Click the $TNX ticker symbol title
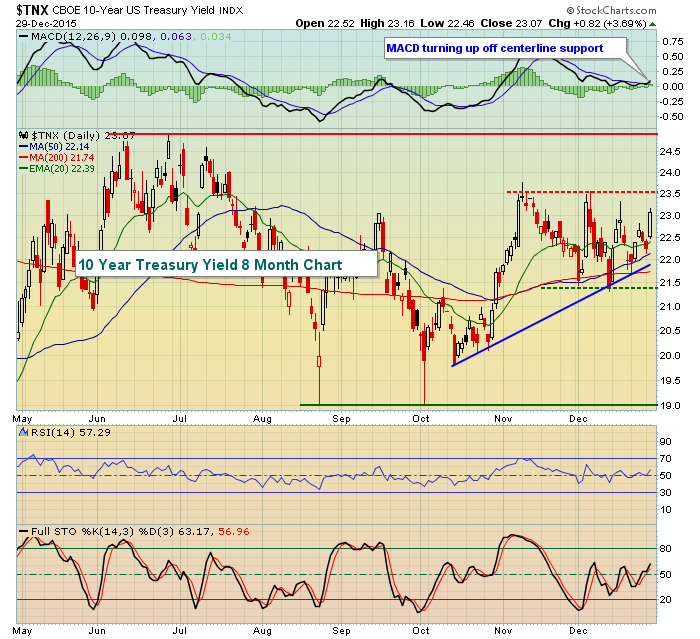 tap(32, 9)
